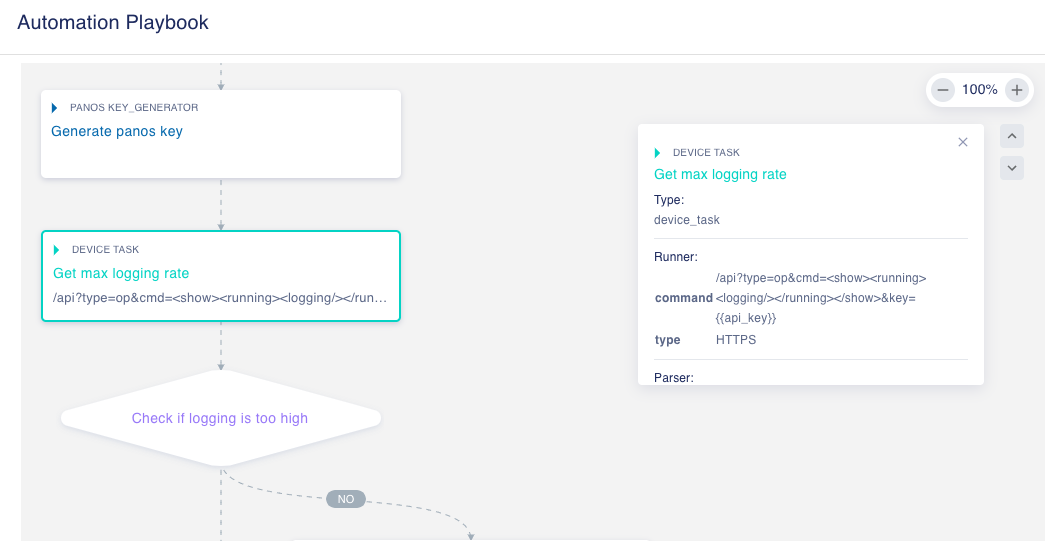
Task: Expand the PANOS KEY_GENERATOR node triangle
Action: pos(55,108)
